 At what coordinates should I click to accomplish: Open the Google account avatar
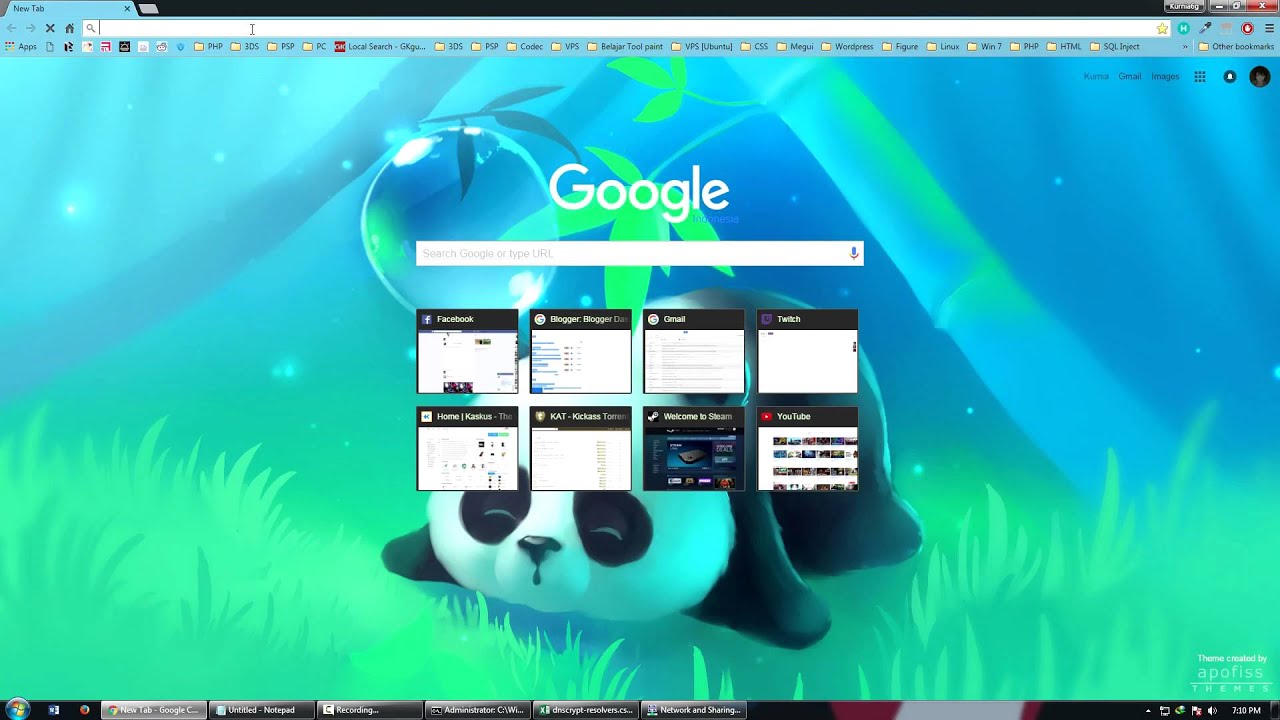[1260, 77]
